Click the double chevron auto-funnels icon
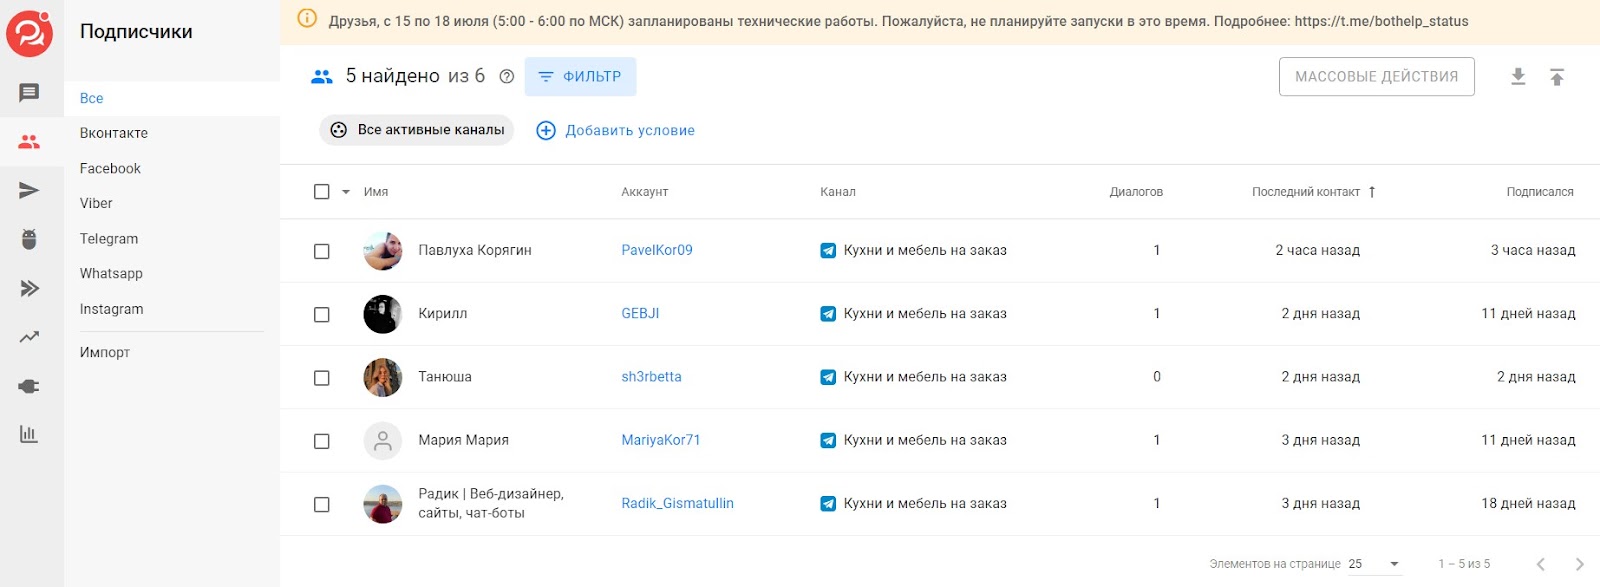The height and width of the screenshot is (587, 1600). tap(29, 289)
